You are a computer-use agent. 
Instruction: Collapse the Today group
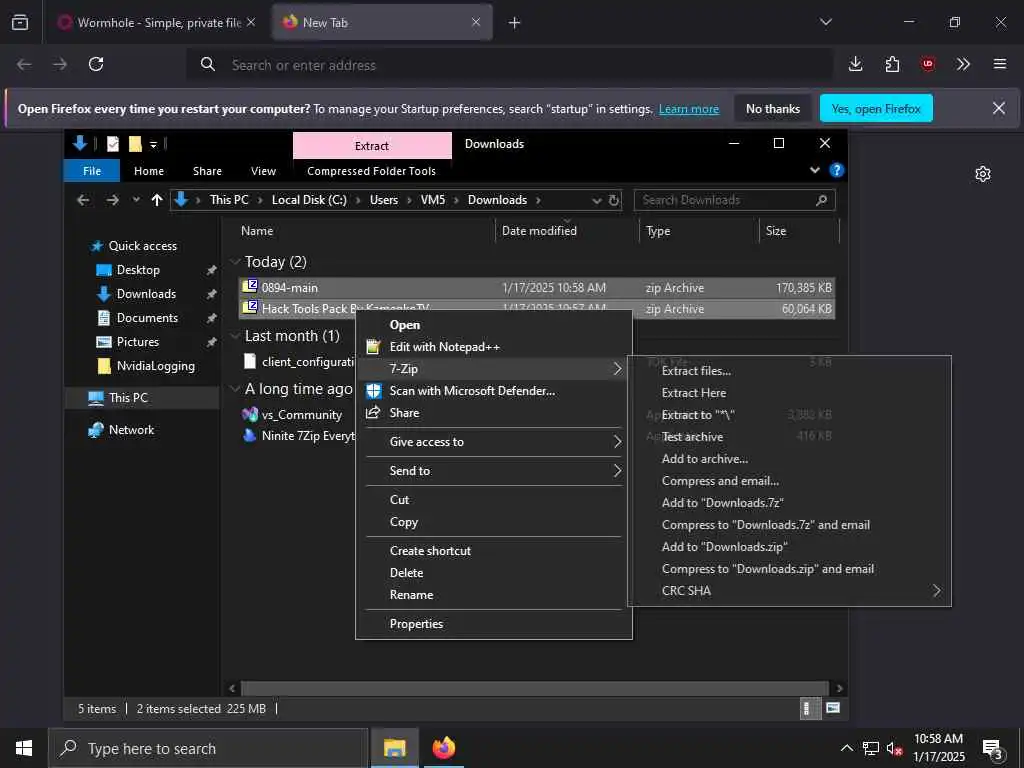235,262
